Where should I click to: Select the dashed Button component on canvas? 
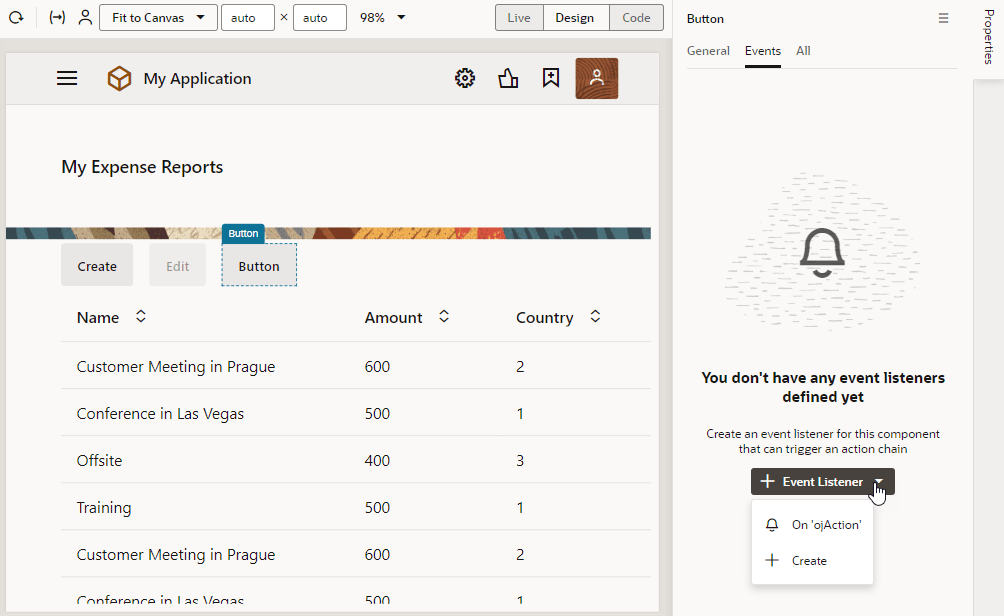[259, 265]
